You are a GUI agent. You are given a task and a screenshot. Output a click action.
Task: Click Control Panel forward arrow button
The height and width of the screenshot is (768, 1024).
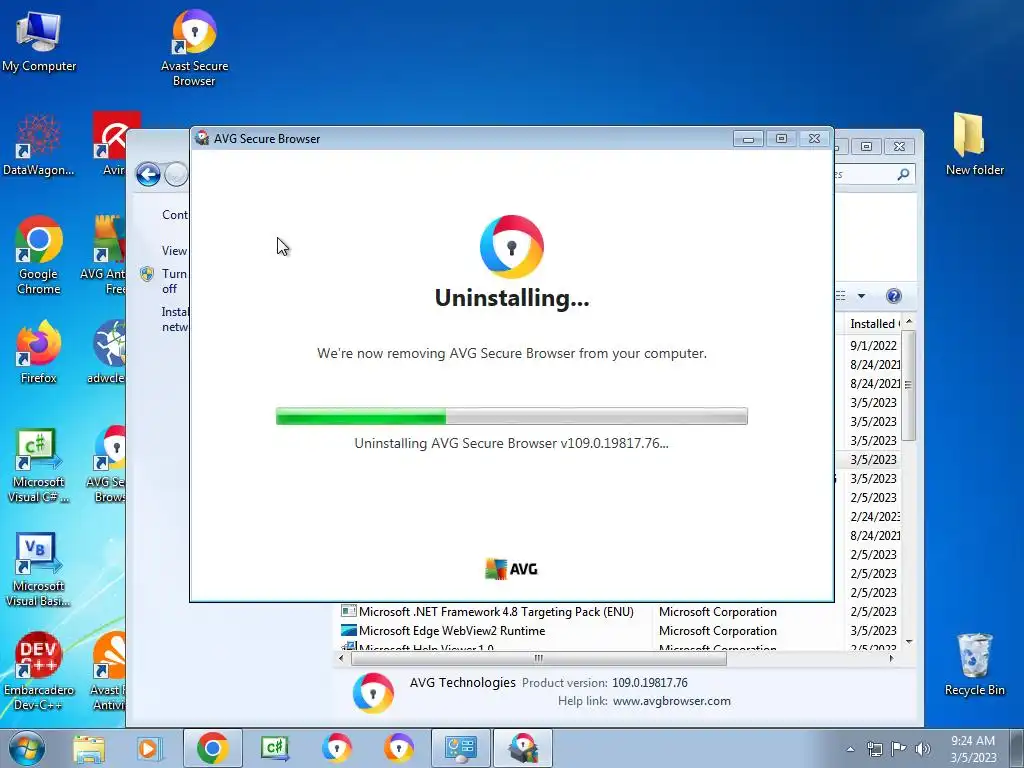176,174
